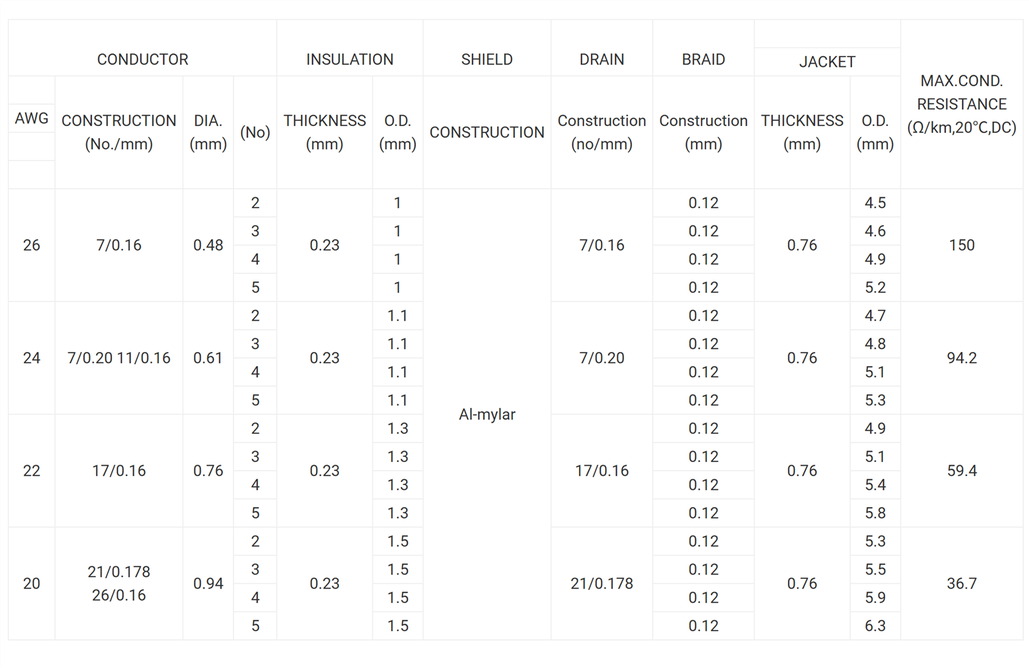Select the 21/0.178 26/0.16 conductor cell
1029x669 pixels.
(x=119, y=583)
